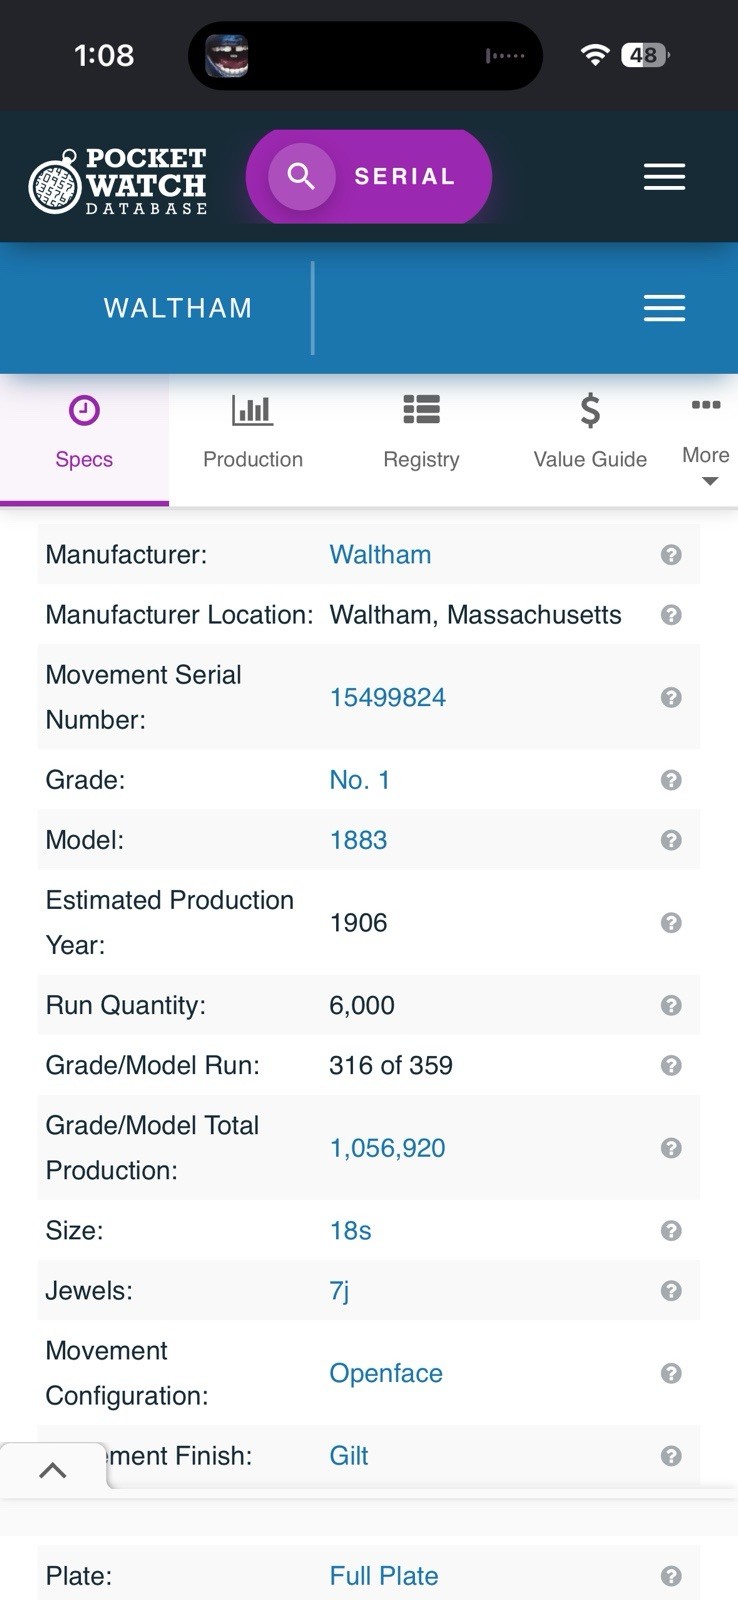Open the 18s size link

350,1230
